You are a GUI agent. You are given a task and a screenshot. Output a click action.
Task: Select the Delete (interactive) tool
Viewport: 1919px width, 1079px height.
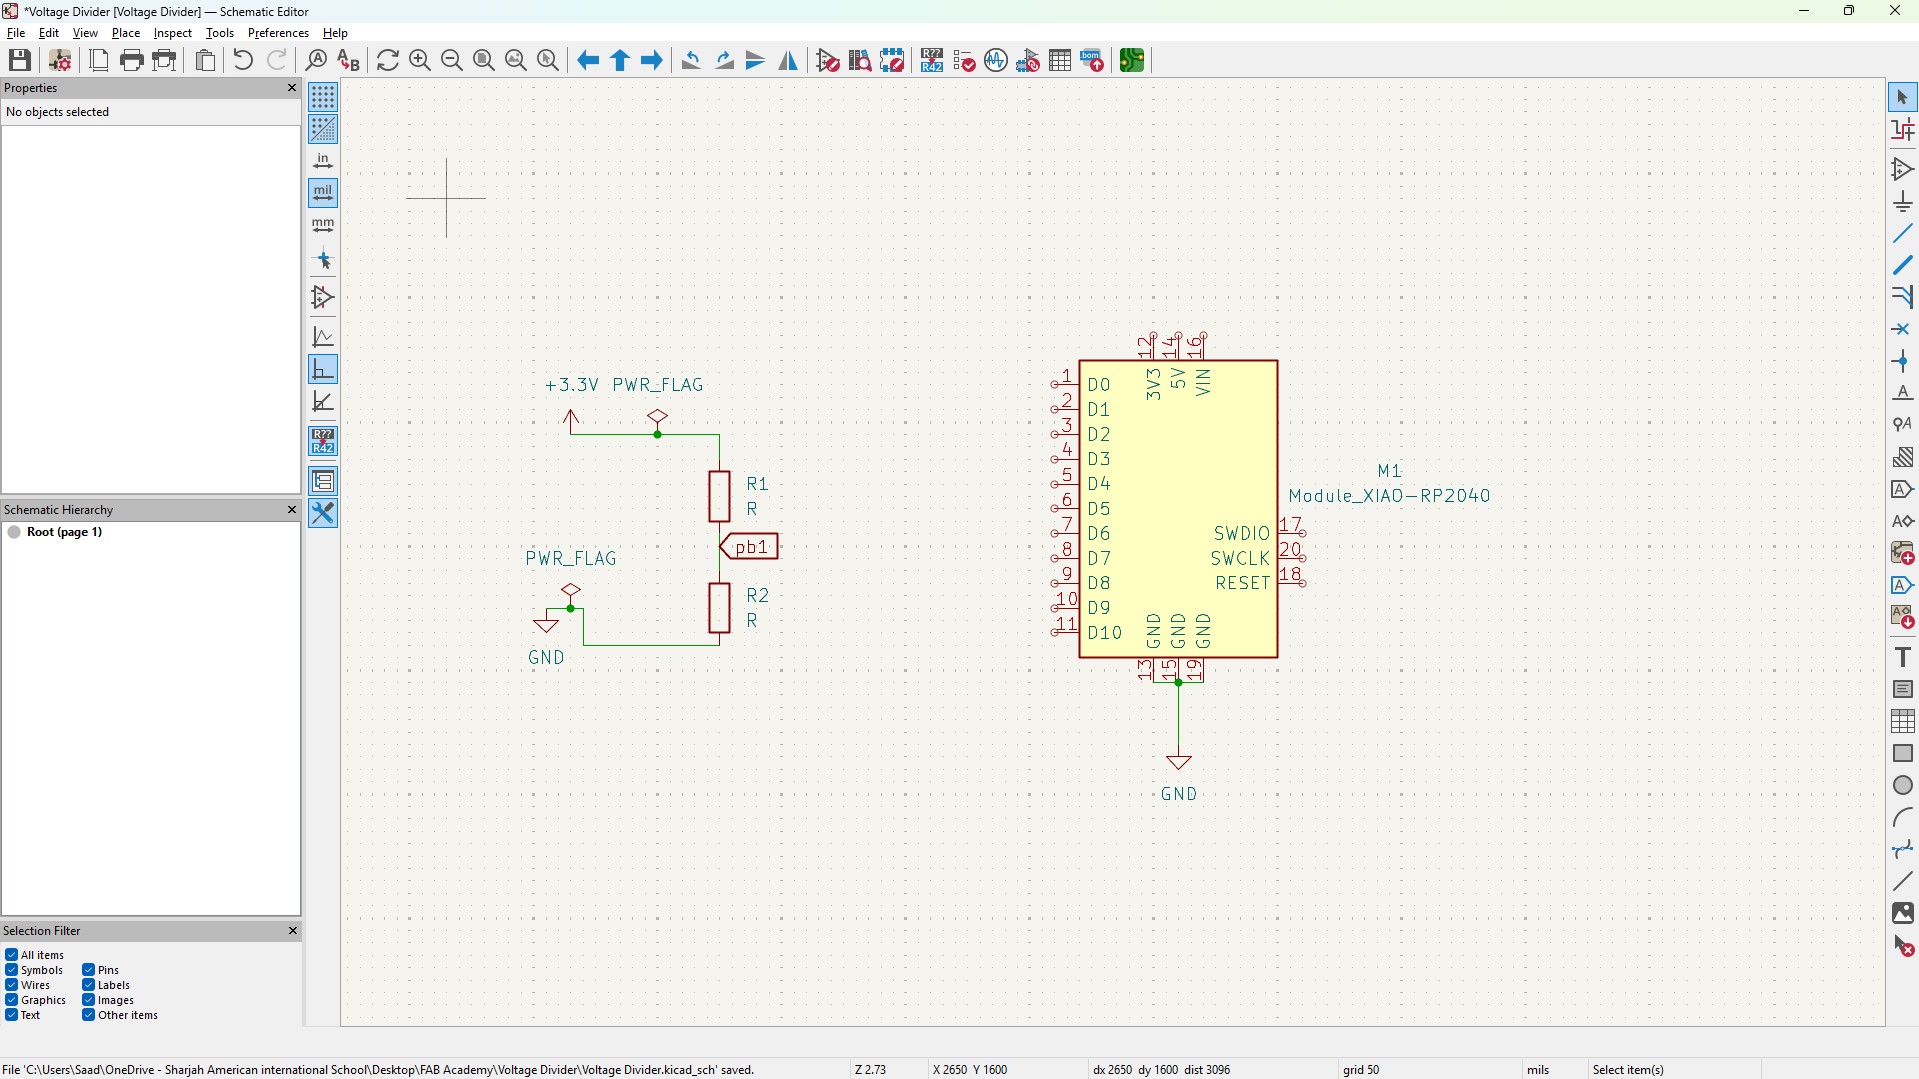[x=1902, y=945]
